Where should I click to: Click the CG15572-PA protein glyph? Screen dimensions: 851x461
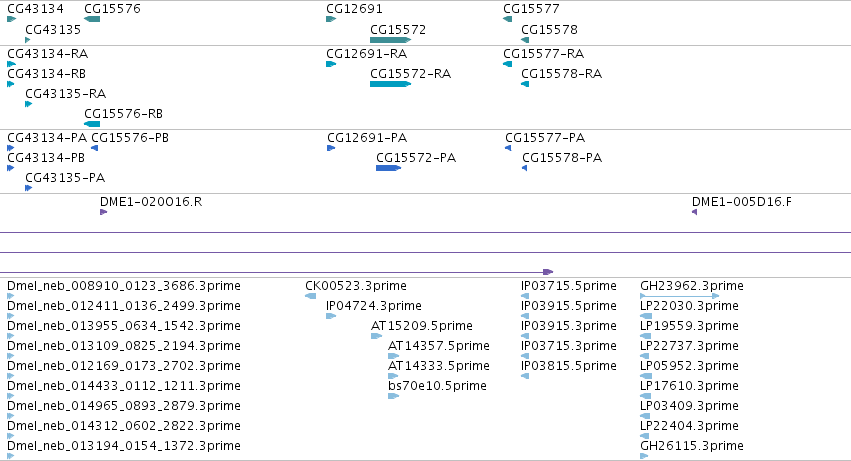pos(389,168)
